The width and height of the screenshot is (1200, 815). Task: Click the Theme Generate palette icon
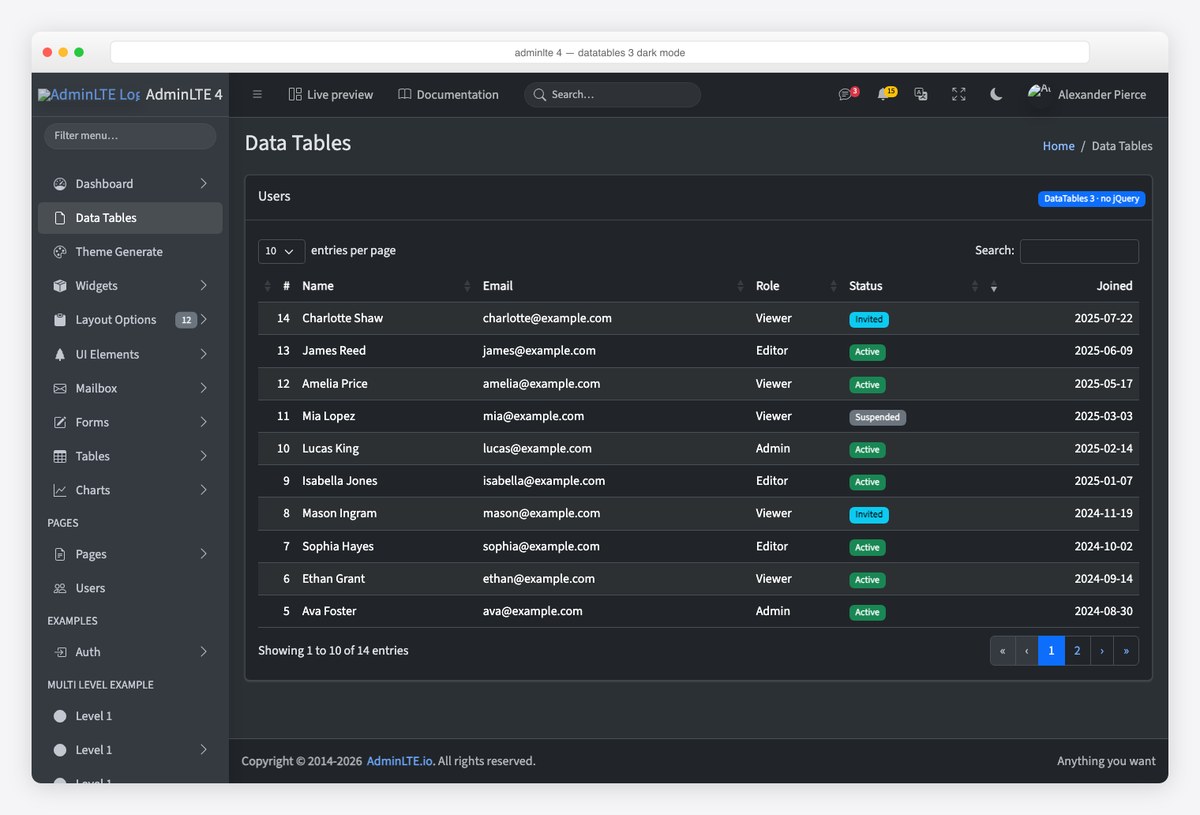pyautogui.click(x=60, y=252)
